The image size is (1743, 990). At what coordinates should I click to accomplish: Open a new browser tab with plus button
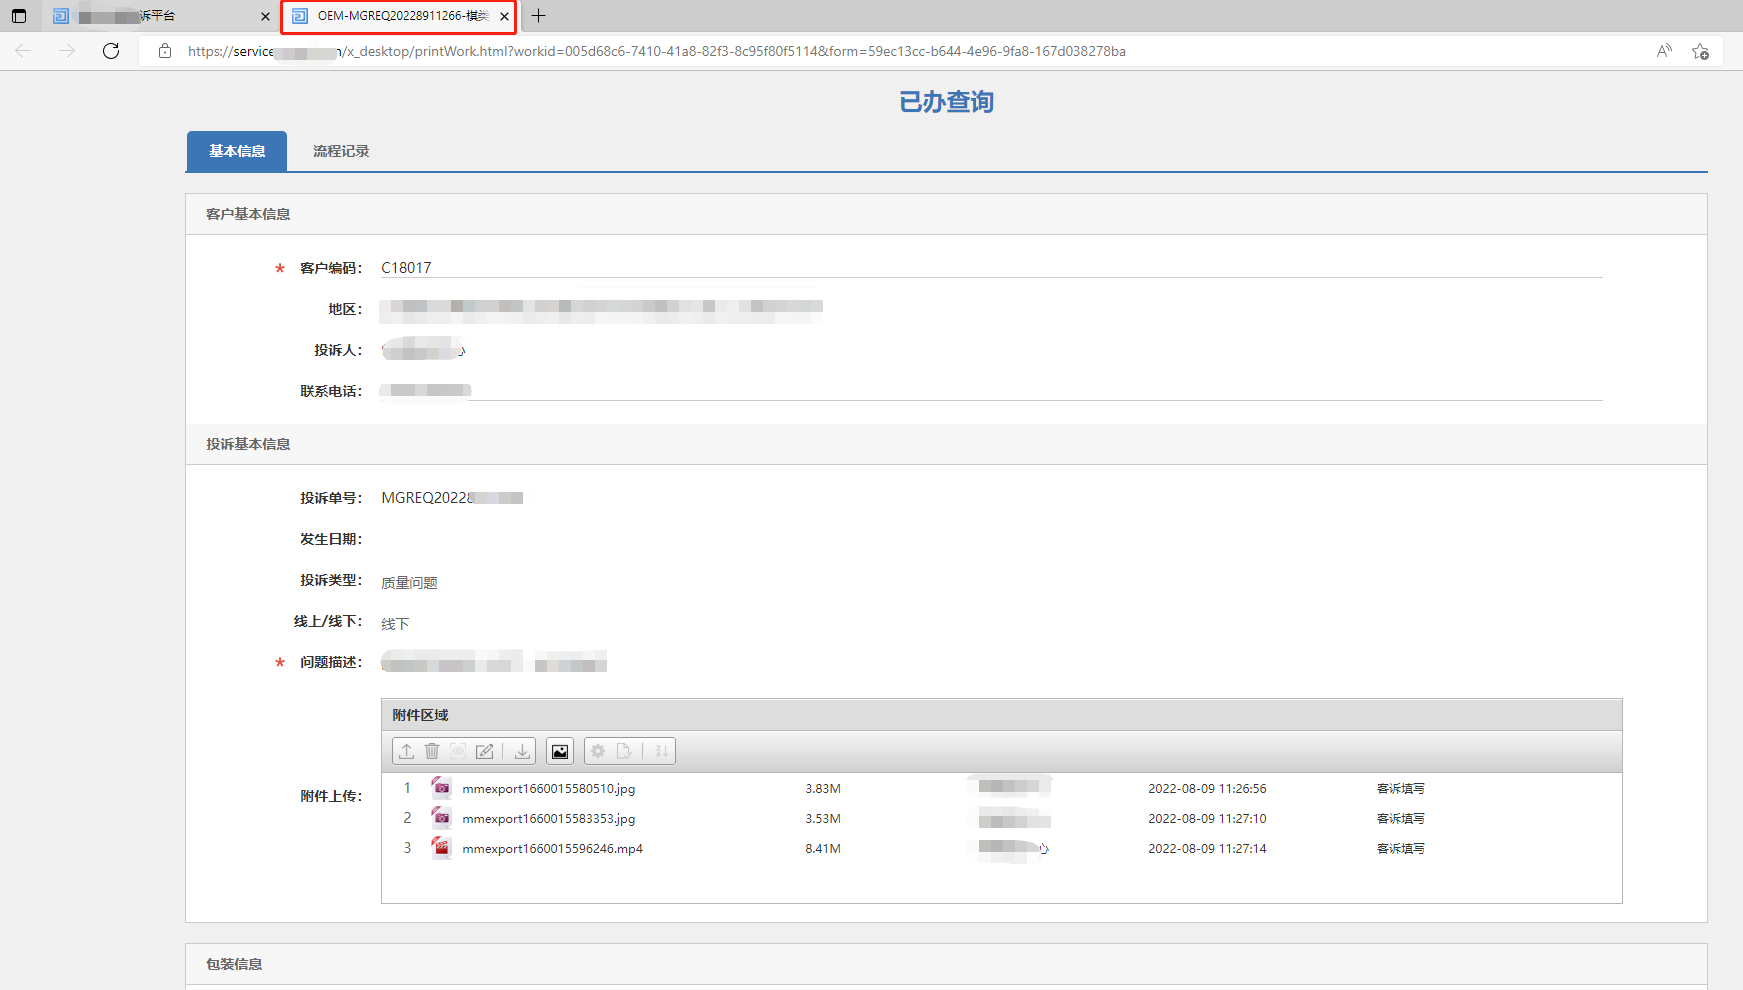pos(538,16)
